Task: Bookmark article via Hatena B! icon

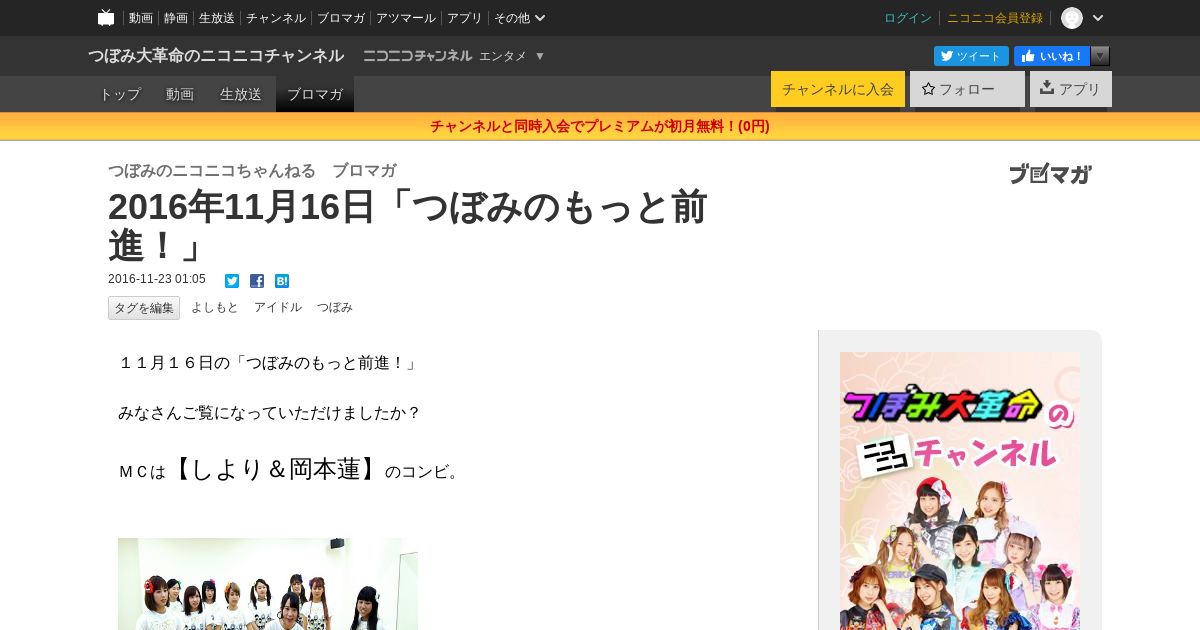Action: tap(282, 281)
